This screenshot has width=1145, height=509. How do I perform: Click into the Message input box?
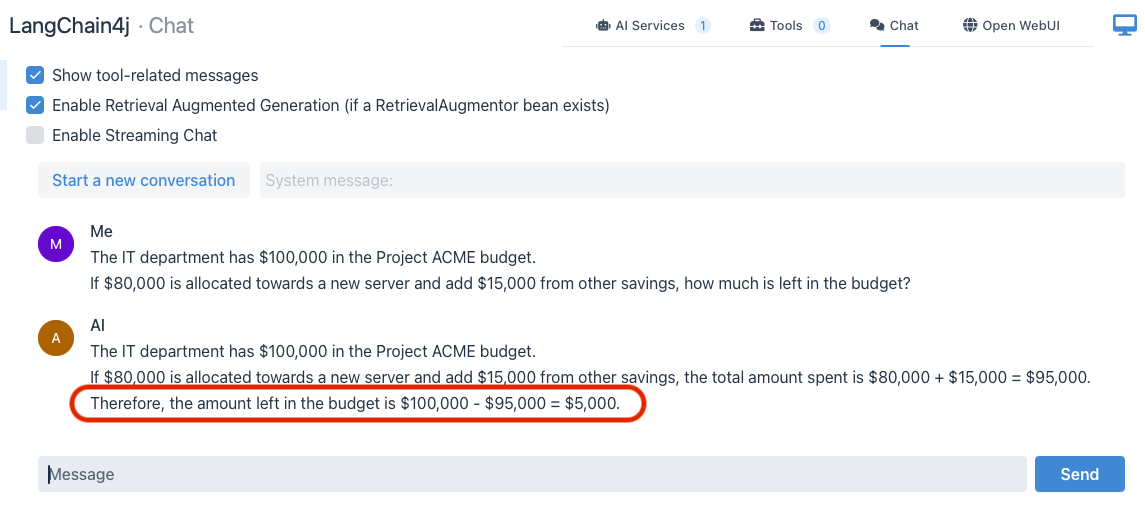(x=532, y=474)
